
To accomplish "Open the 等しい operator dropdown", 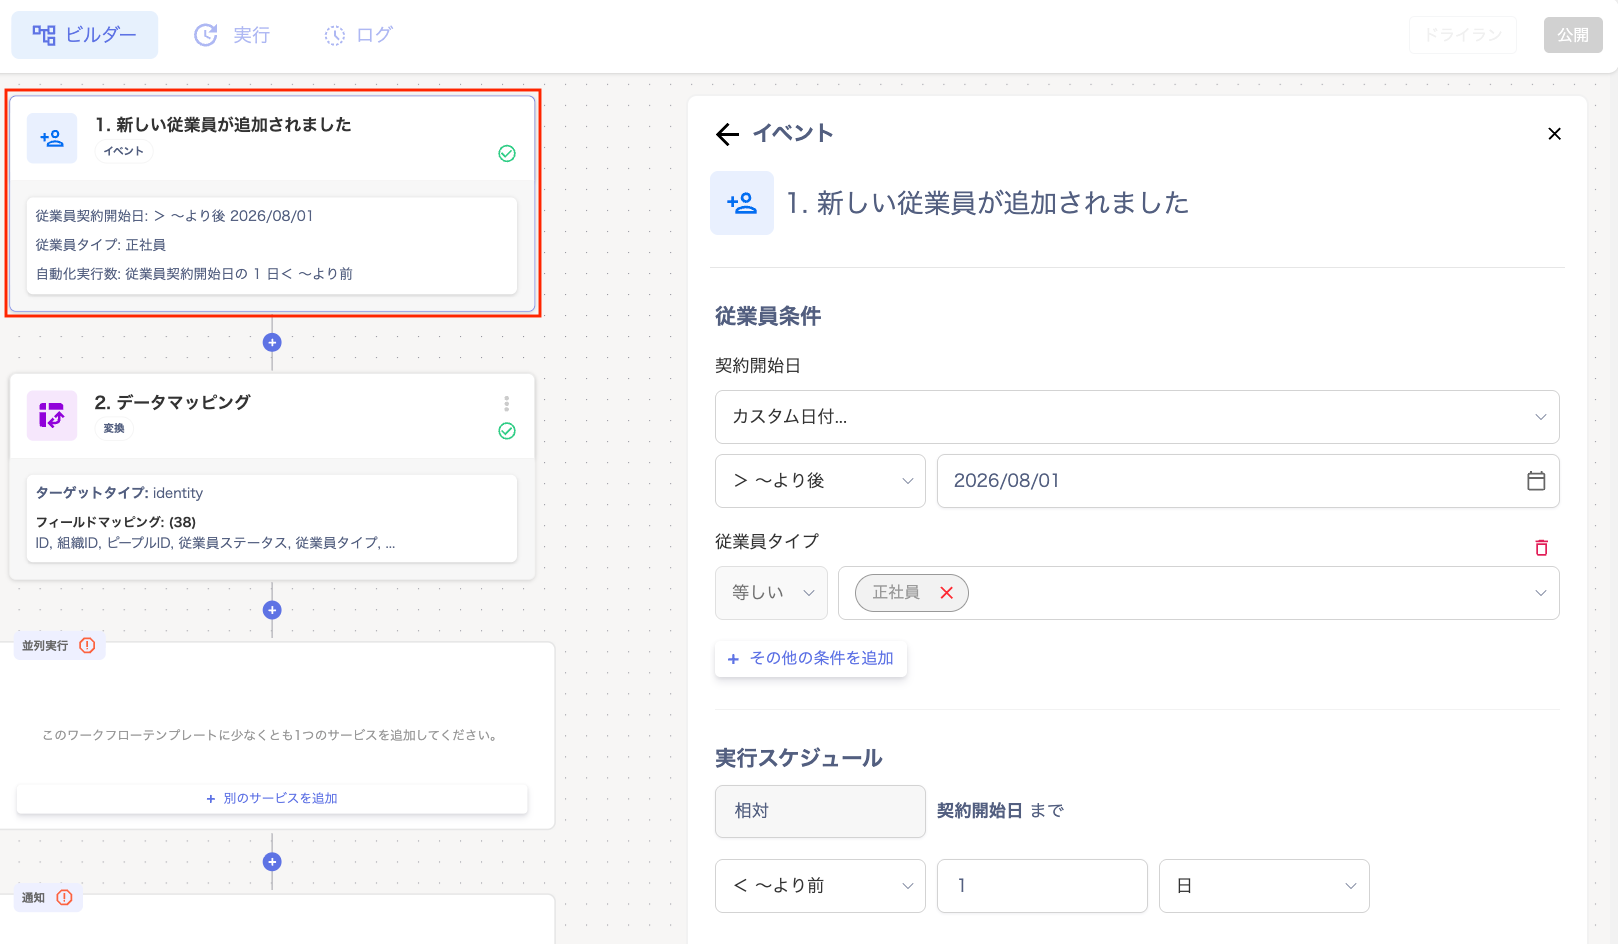I will coord(771,593).
